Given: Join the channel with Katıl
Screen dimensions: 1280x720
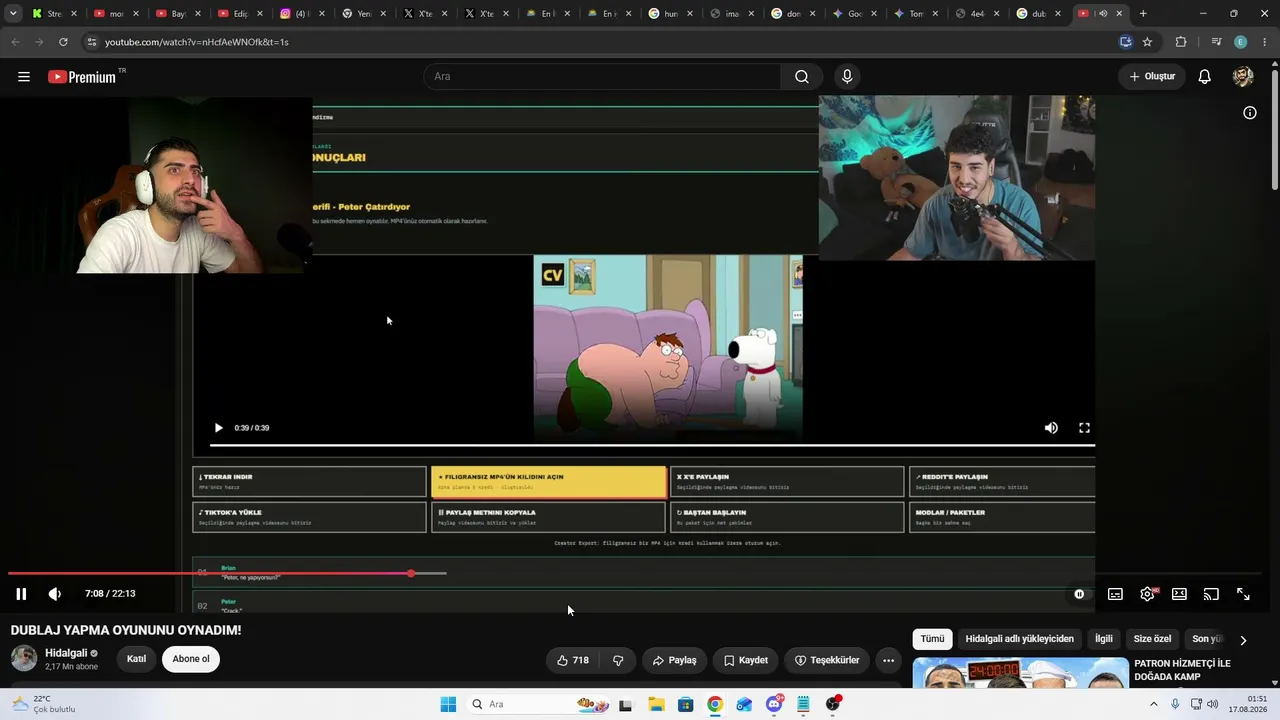Looking at the screenshot, I should click(137, 659).
